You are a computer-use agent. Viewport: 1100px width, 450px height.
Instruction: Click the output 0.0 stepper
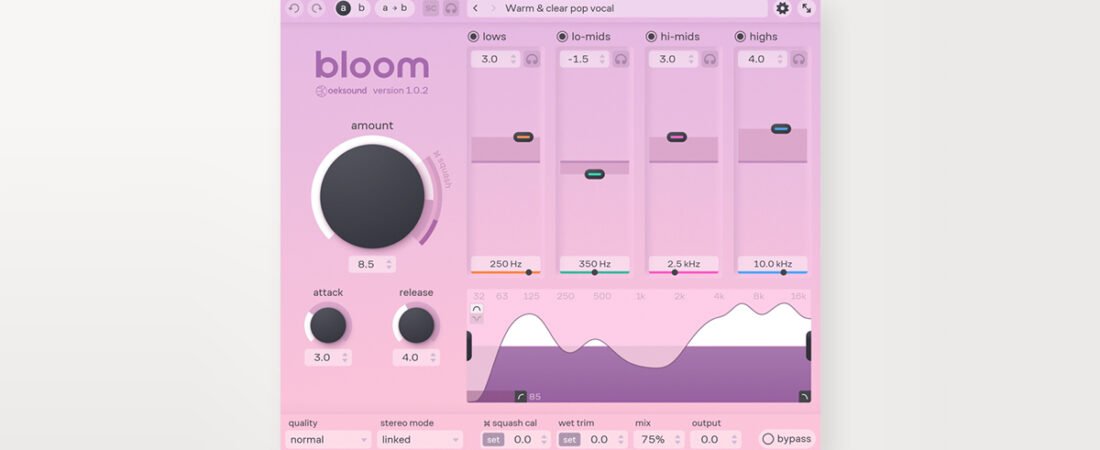[x=716, y=439]
